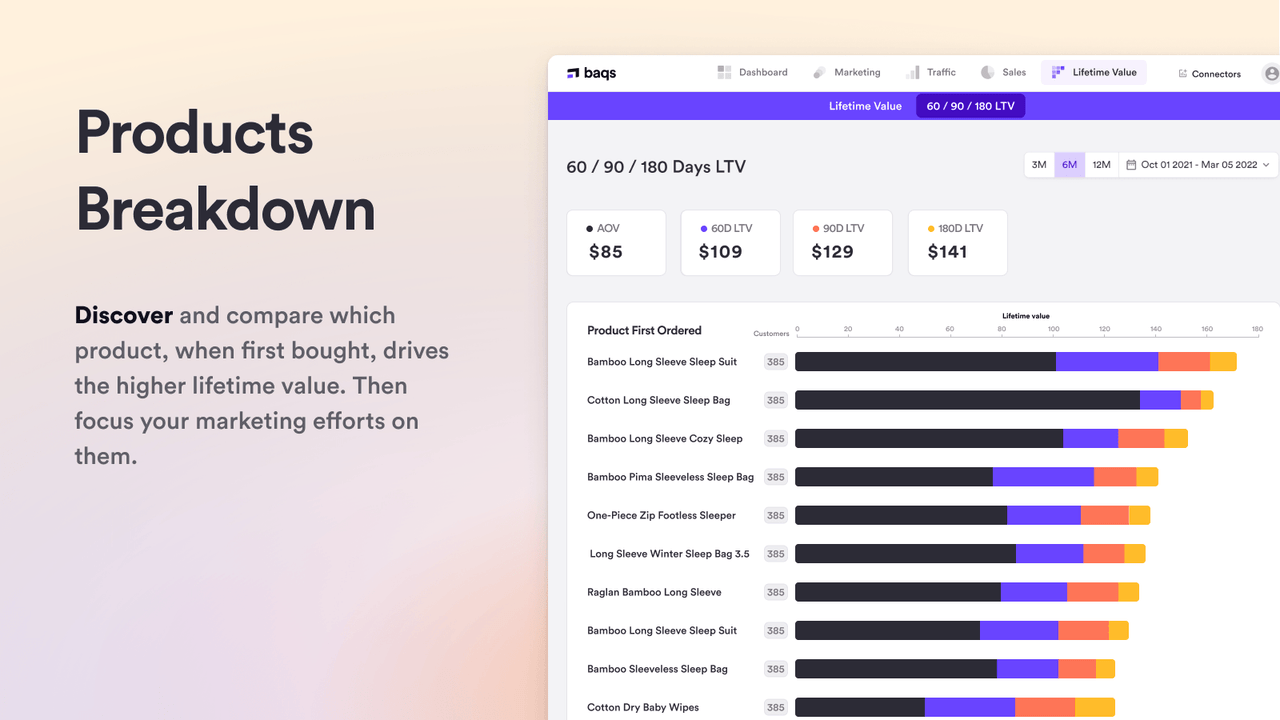This screenshot has height=720, width=1280.
Task: Click the 90D LTV $129 card
Action: coord(843,242)
